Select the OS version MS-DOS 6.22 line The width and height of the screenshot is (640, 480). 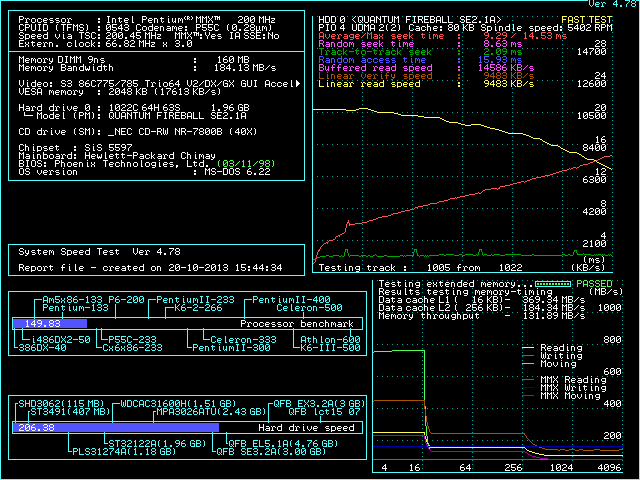coord(144,172)
